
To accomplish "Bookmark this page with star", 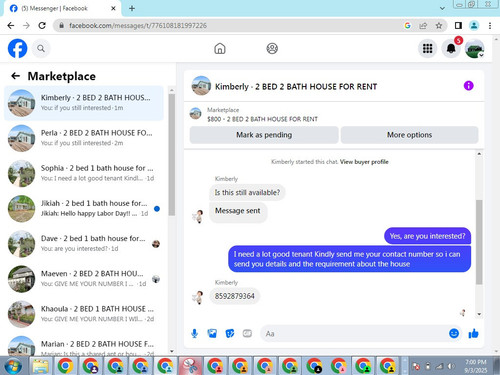I will point(439,25).
